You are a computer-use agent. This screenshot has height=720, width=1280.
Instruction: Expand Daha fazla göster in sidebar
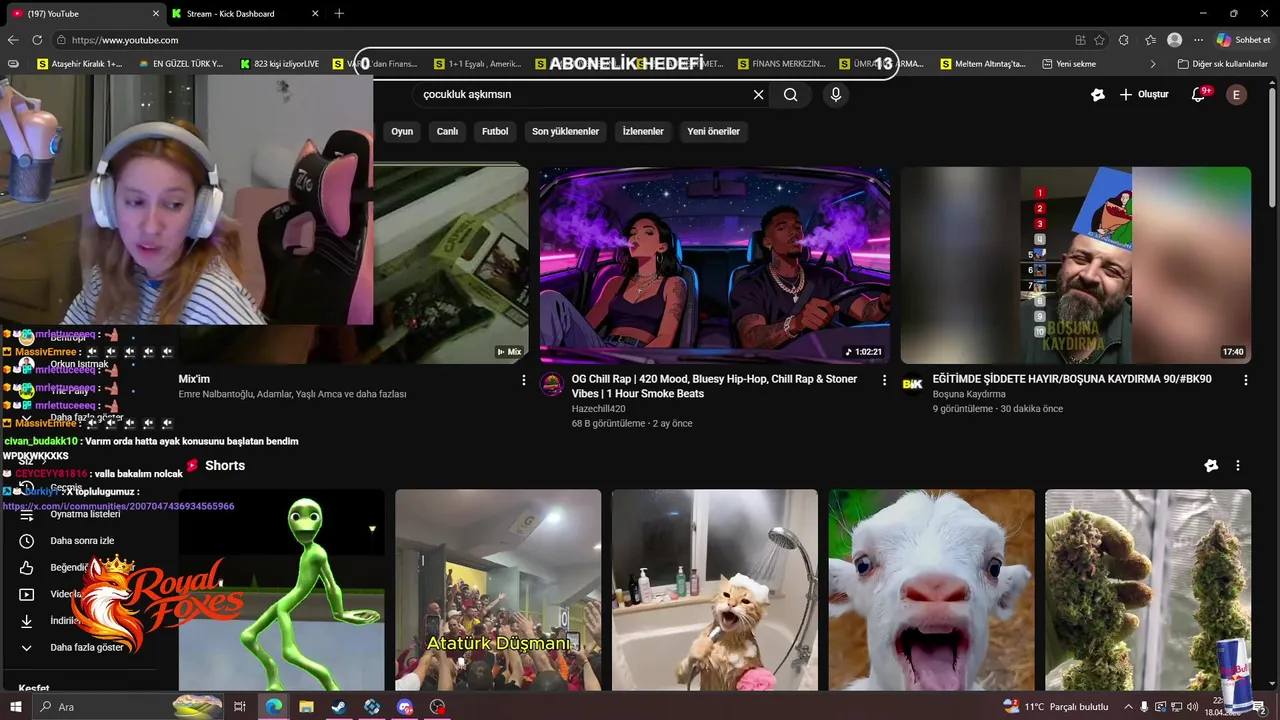pyautogui.click(x=86, y=648)
